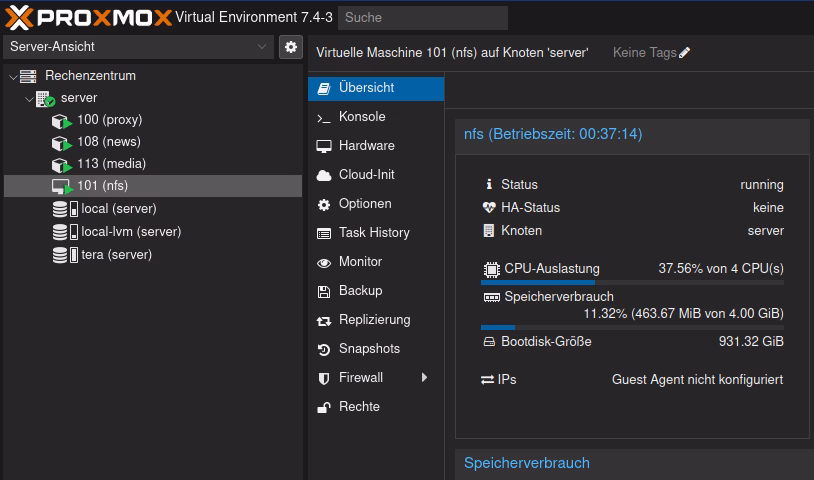Open the Übersicht tab
The image size is (814, 480).
pyautogui.click(x=376, y=88)
